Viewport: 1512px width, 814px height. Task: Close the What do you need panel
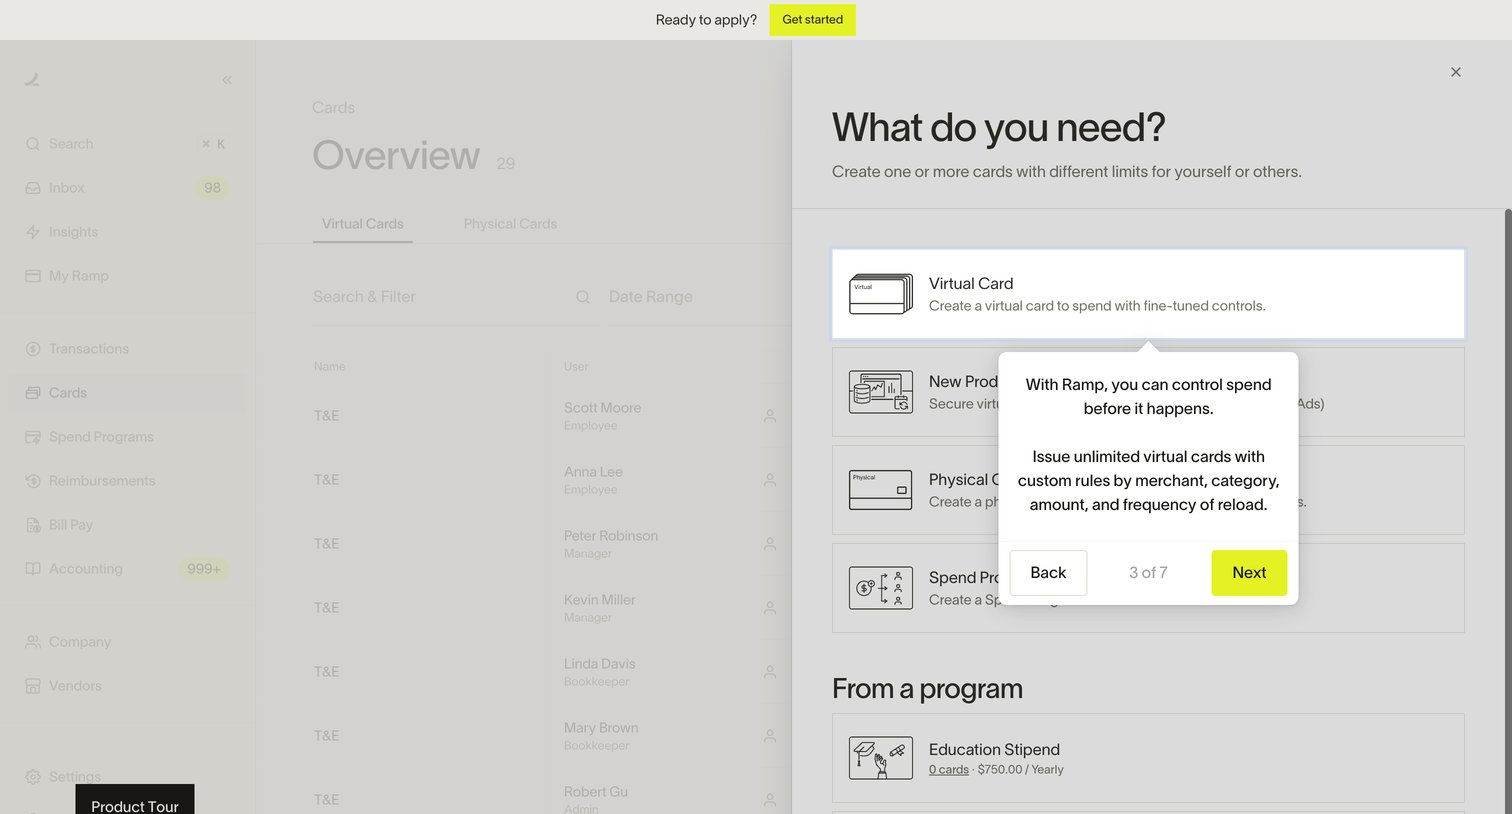[x=1456, y=72]
